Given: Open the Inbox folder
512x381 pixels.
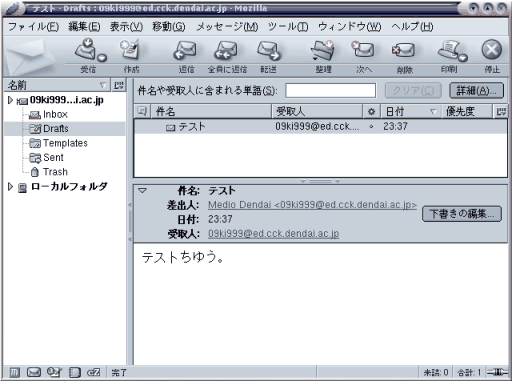Looking at the screenshot, I should pyautogui.click(x=55, y=114).
